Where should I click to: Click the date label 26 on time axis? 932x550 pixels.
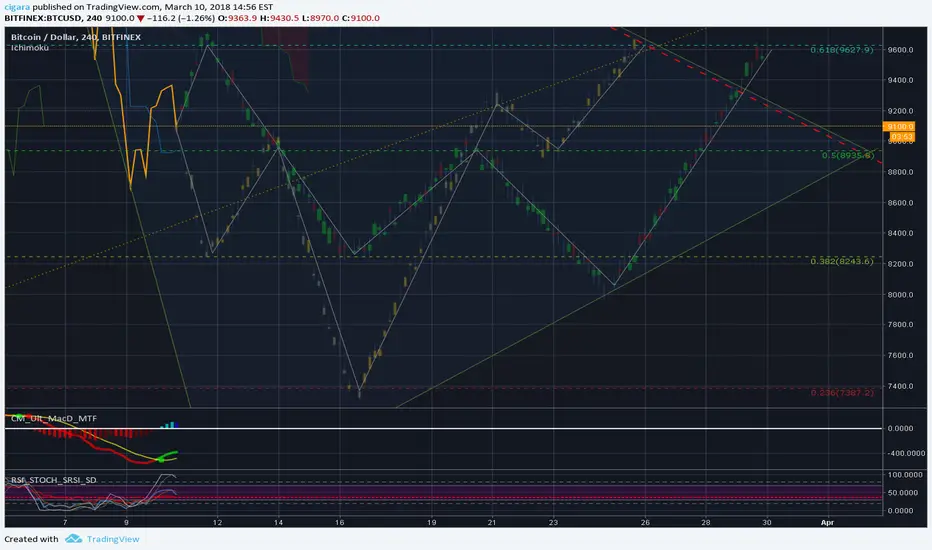pyautogui.click(x=646, y=523)
